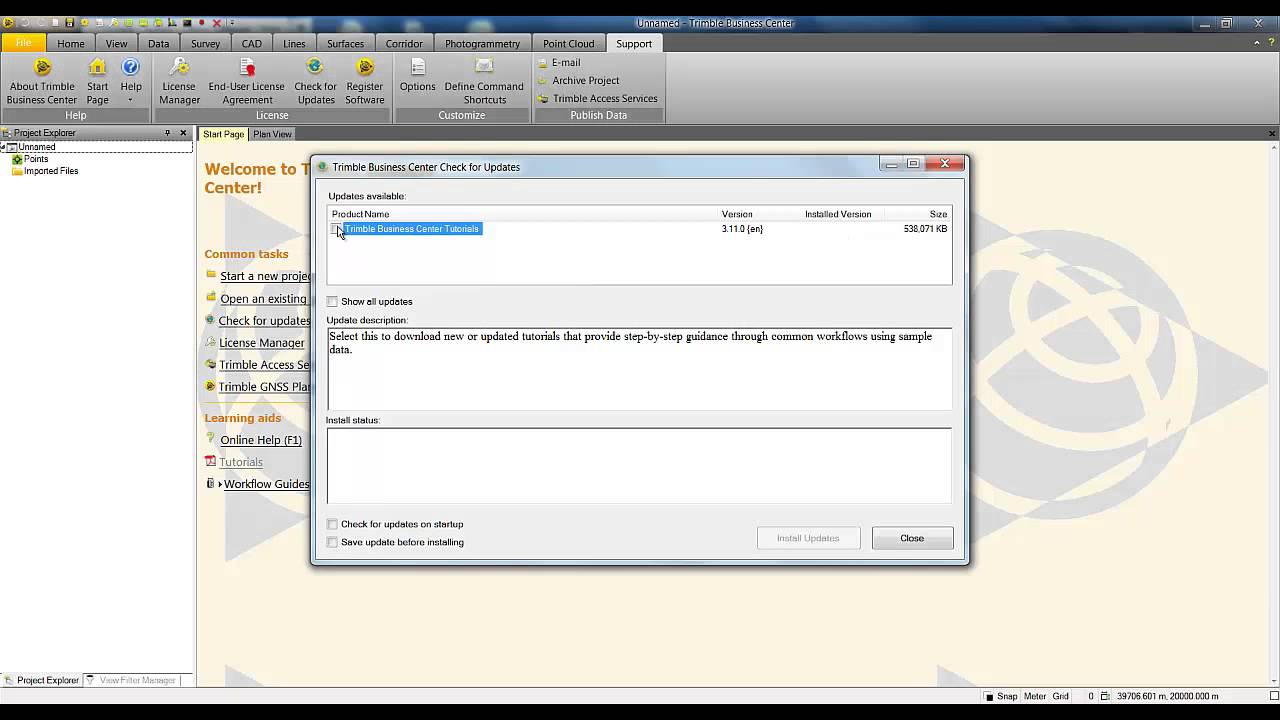Enable Show all updates
Screen dimensions: 1280x720
tap(332, 301)
